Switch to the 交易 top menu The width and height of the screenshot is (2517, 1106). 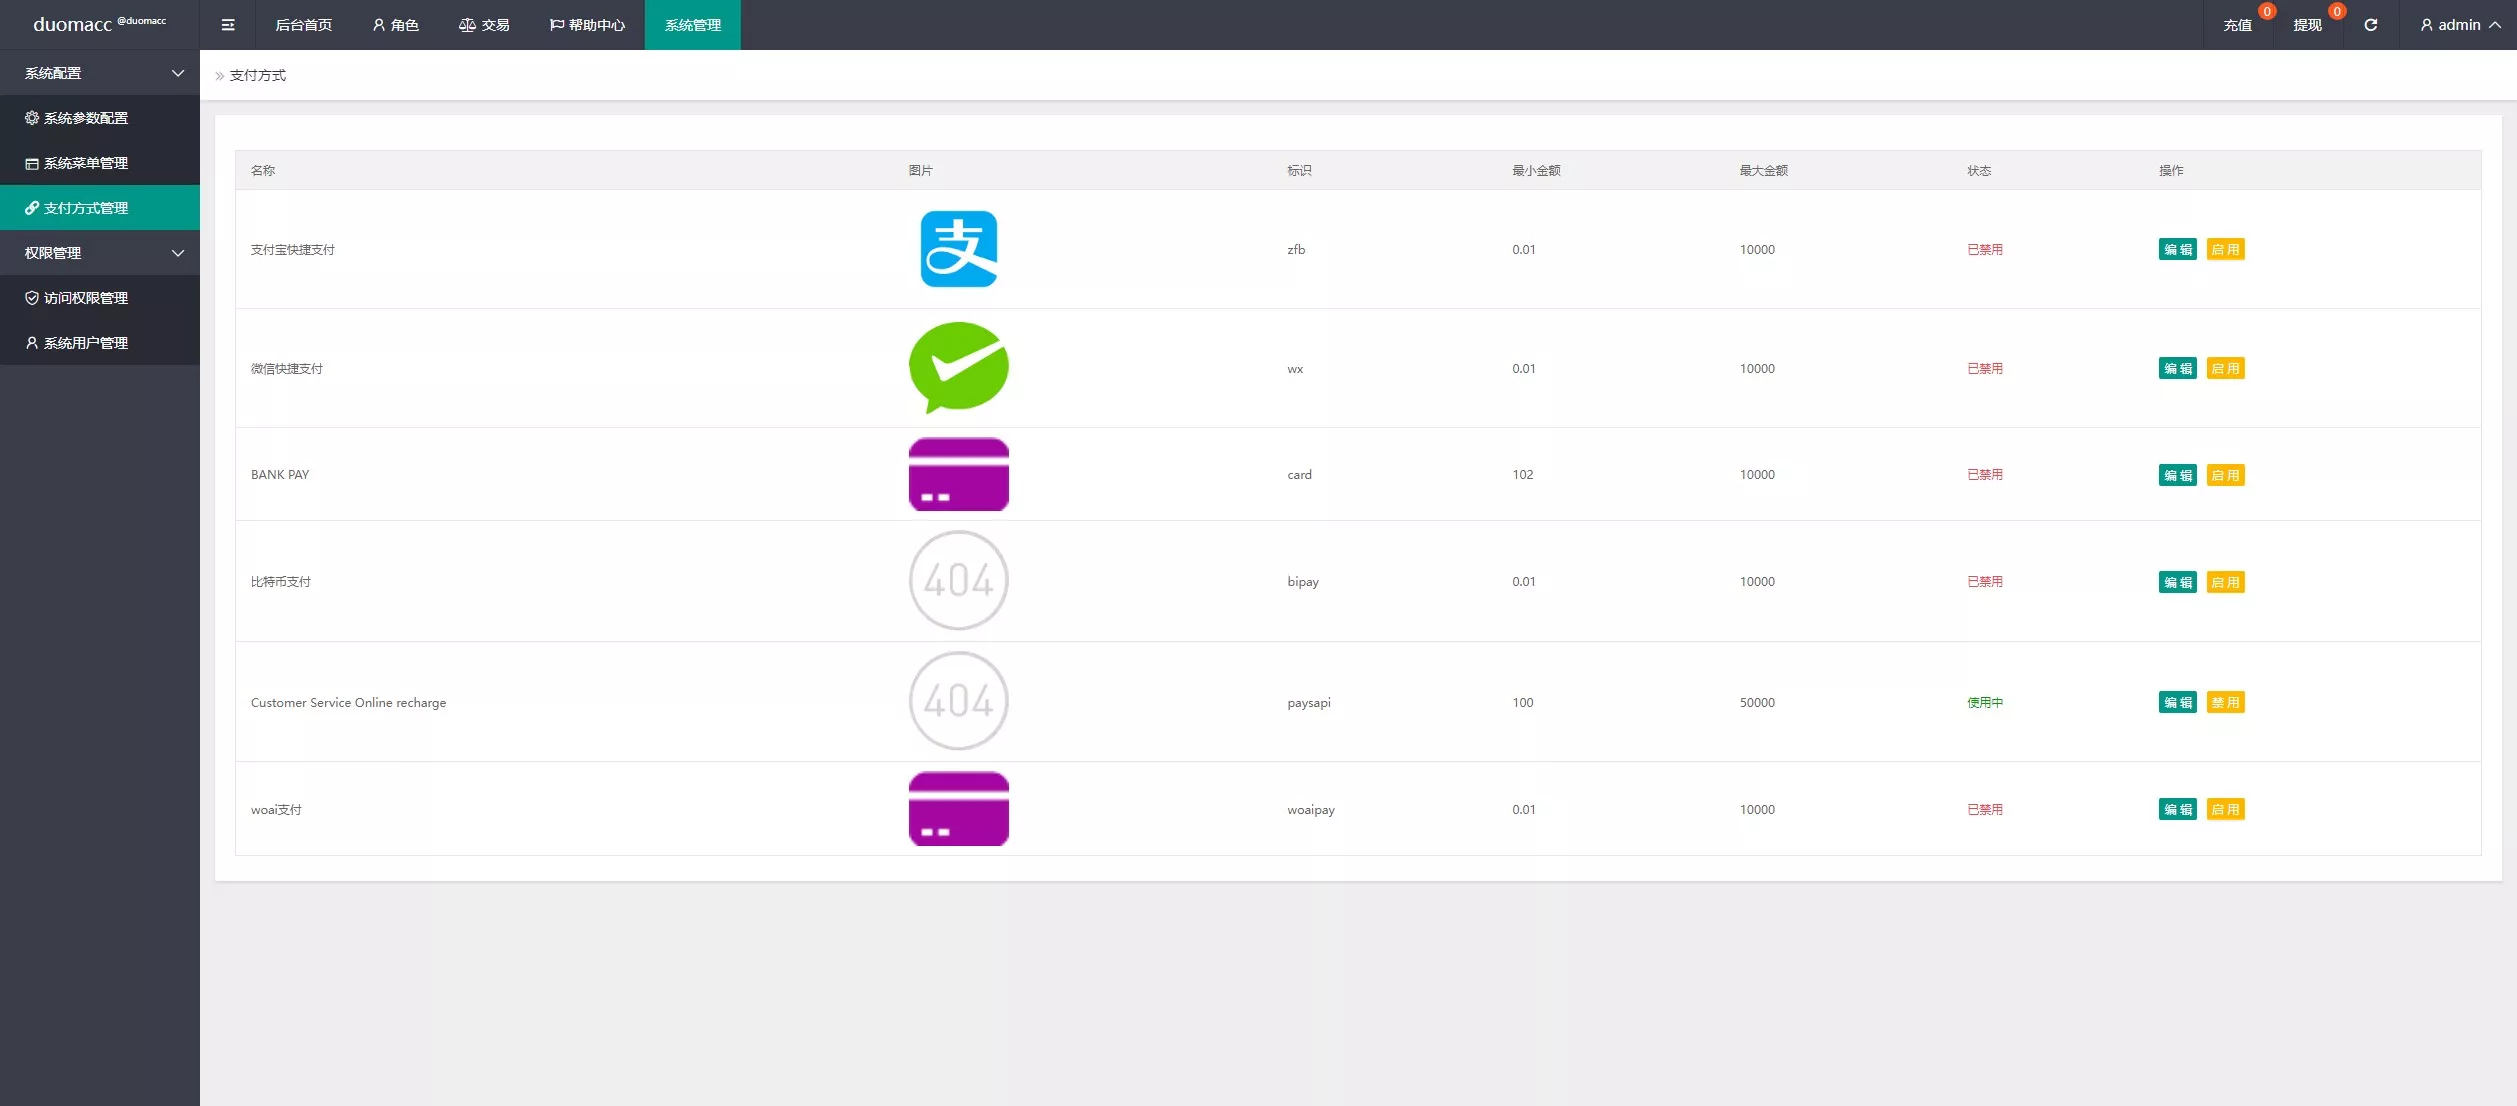pyautogui.click(x=484, y=25)
